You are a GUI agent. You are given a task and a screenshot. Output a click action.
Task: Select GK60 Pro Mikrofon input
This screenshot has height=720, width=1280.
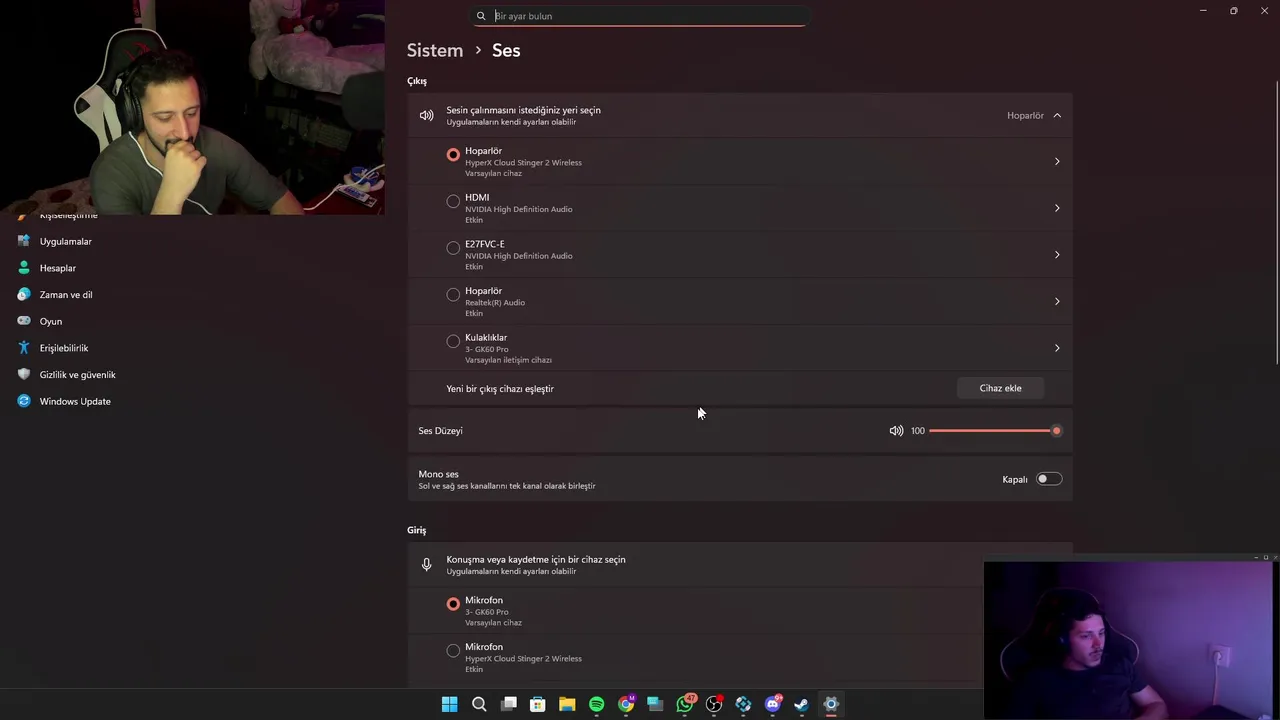(453, 604)
